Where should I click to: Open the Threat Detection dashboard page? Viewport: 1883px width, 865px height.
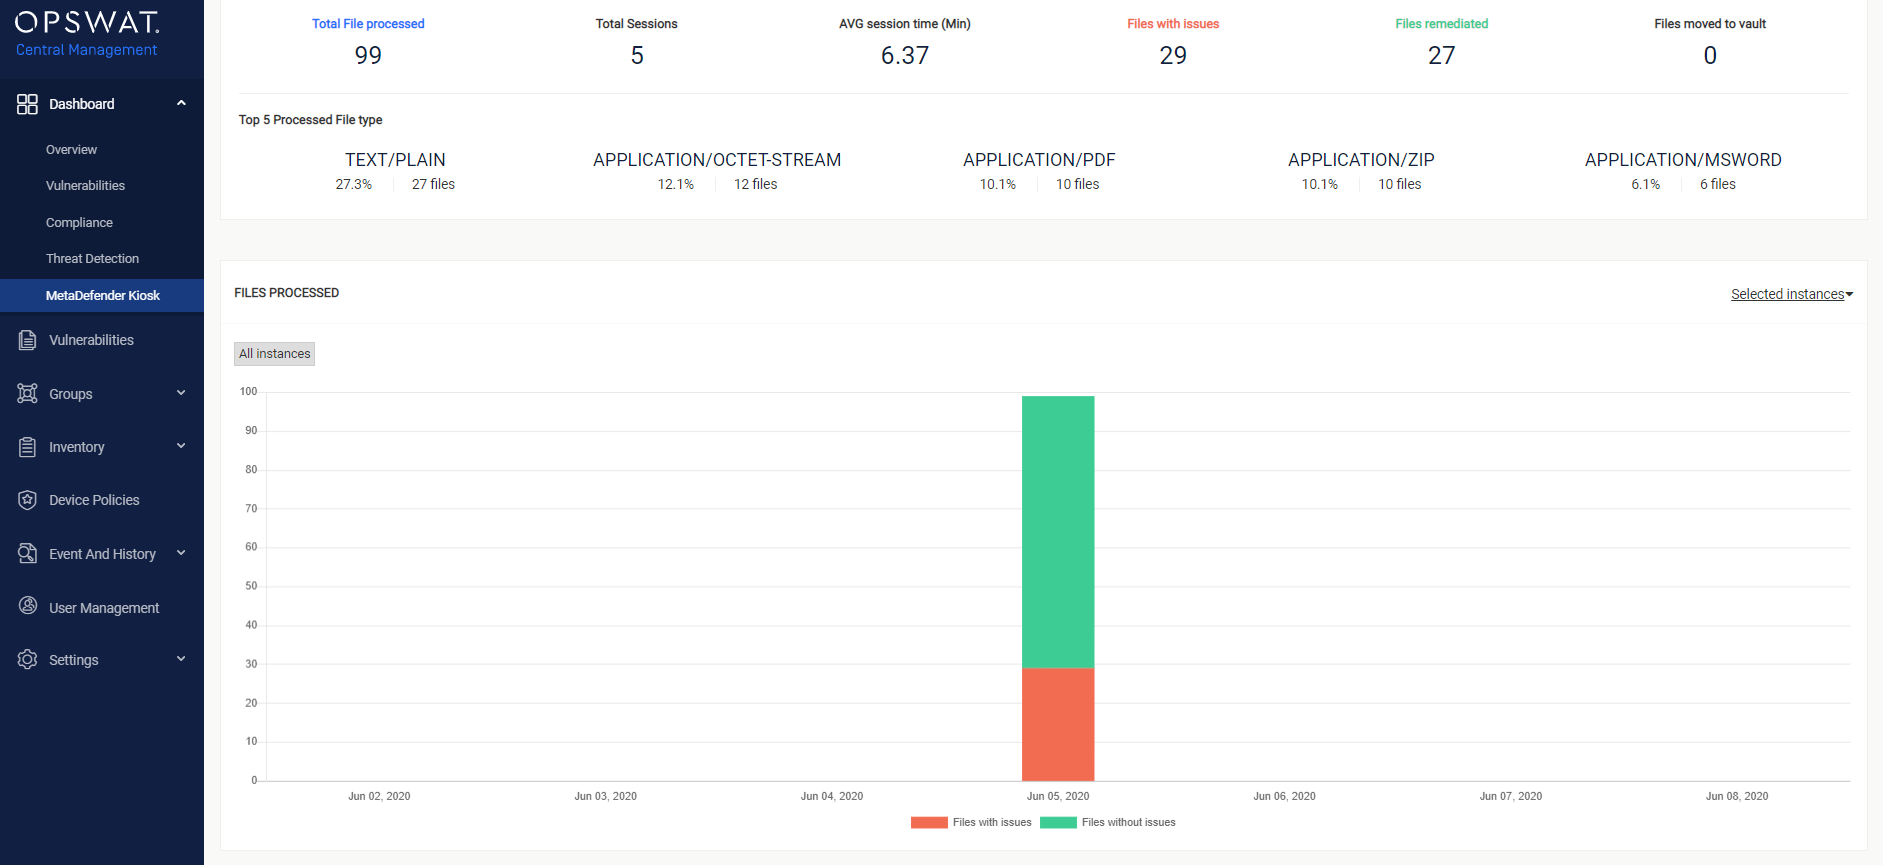[92, 259]
